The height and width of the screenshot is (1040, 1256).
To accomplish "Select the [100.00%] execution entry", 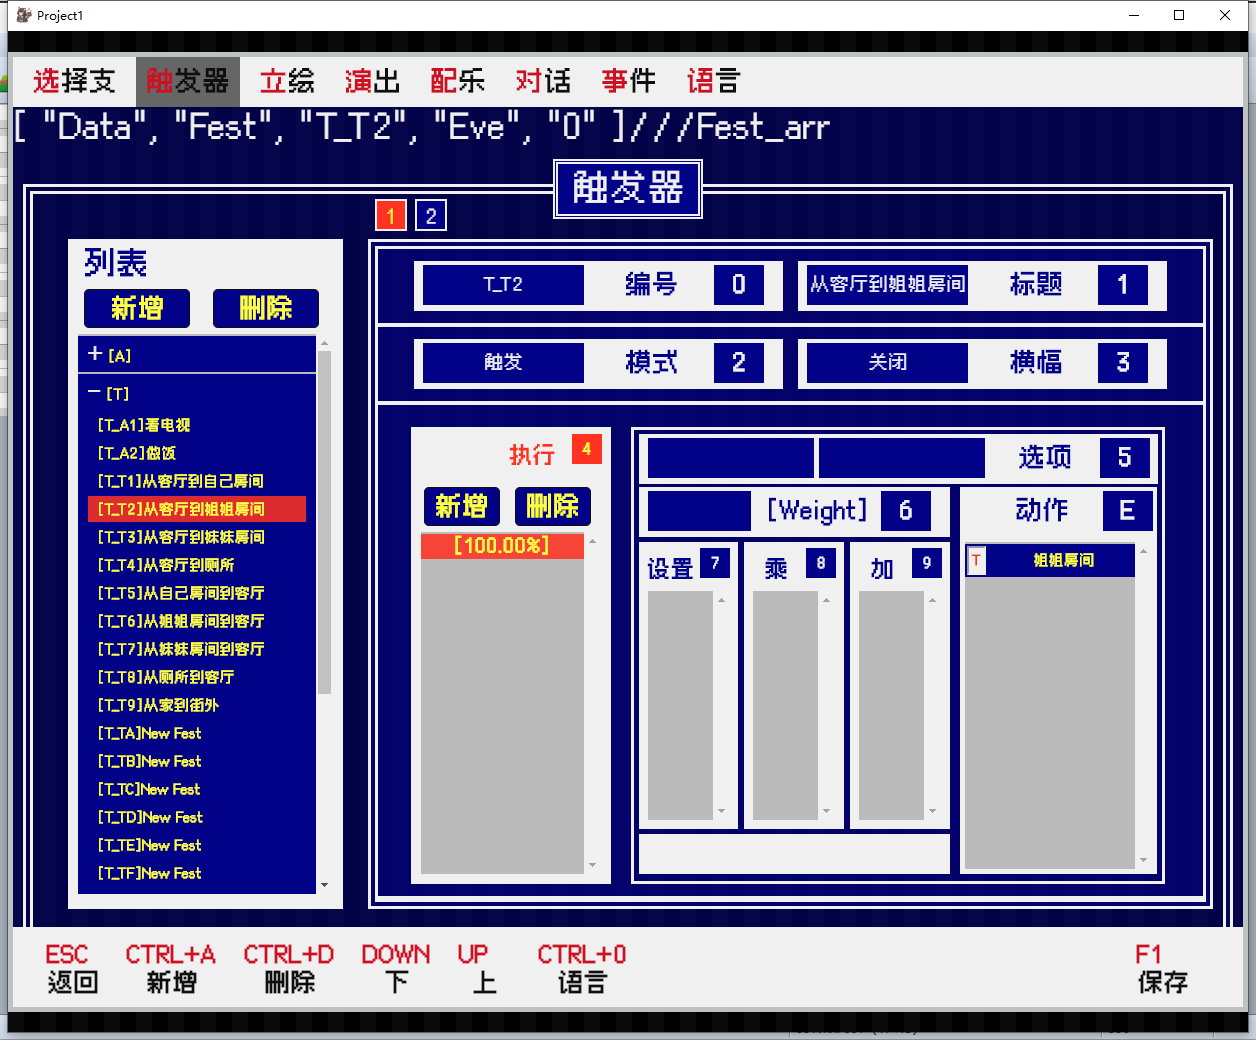I will click(x=502, y=546).
